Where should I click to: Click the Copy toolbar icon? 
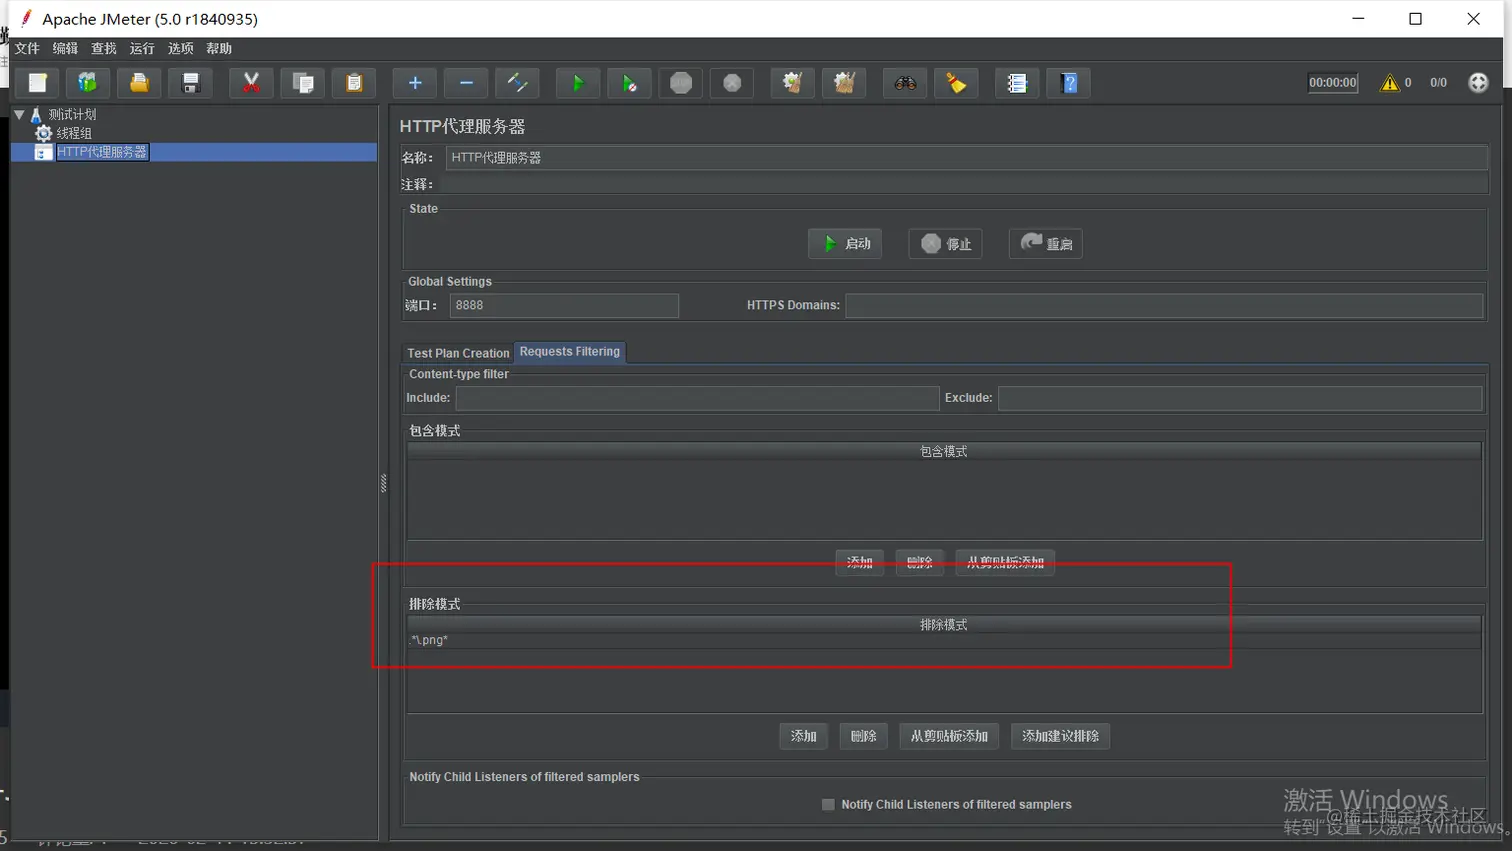point(303,83)
